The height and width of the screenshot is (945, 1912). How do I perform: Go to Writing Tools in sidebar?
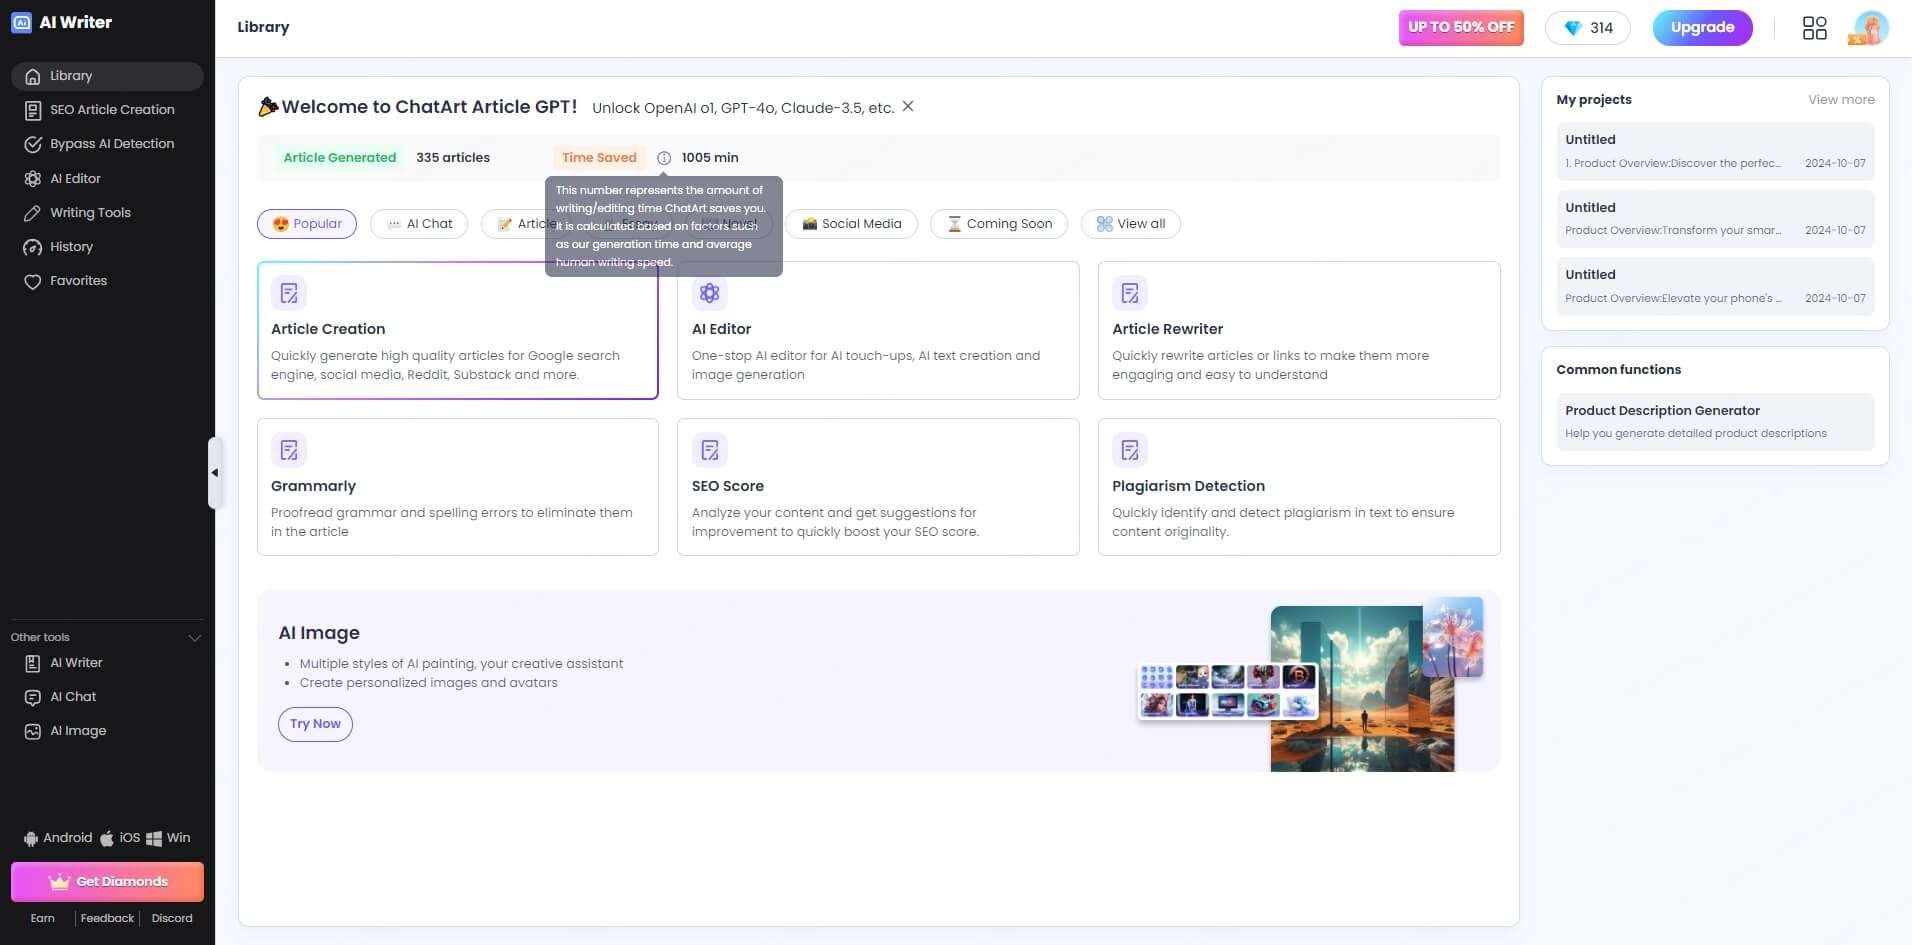(107, 212)
